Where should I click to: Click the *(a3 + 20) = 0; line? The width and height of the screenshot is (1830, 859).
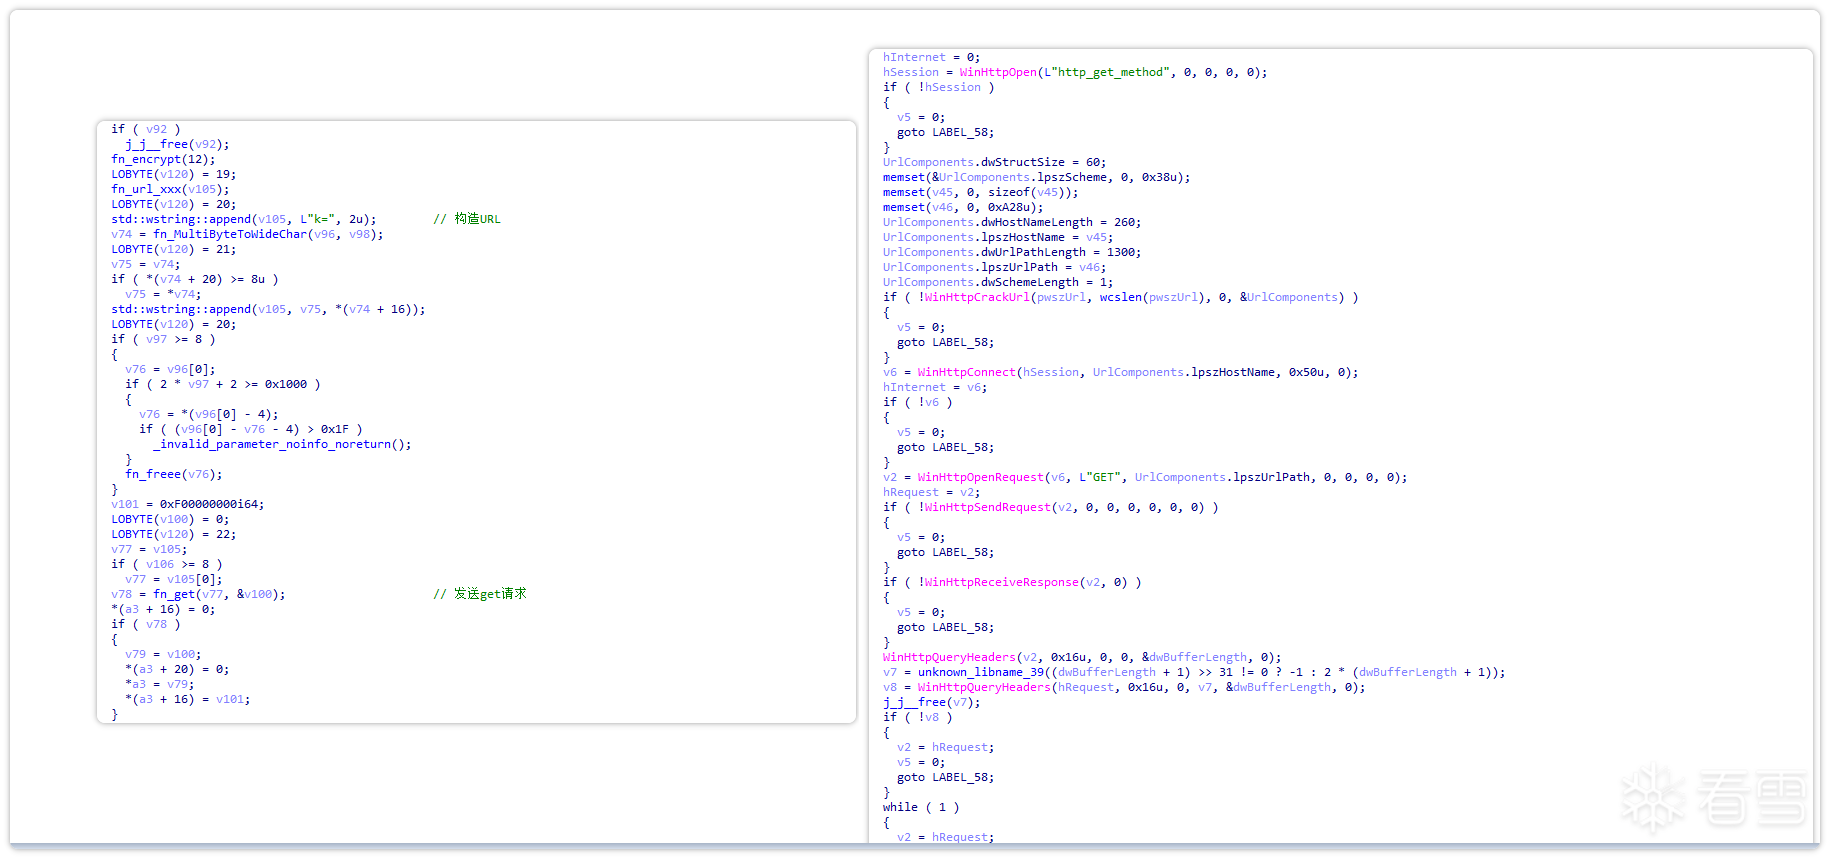(x=177, y=669)
